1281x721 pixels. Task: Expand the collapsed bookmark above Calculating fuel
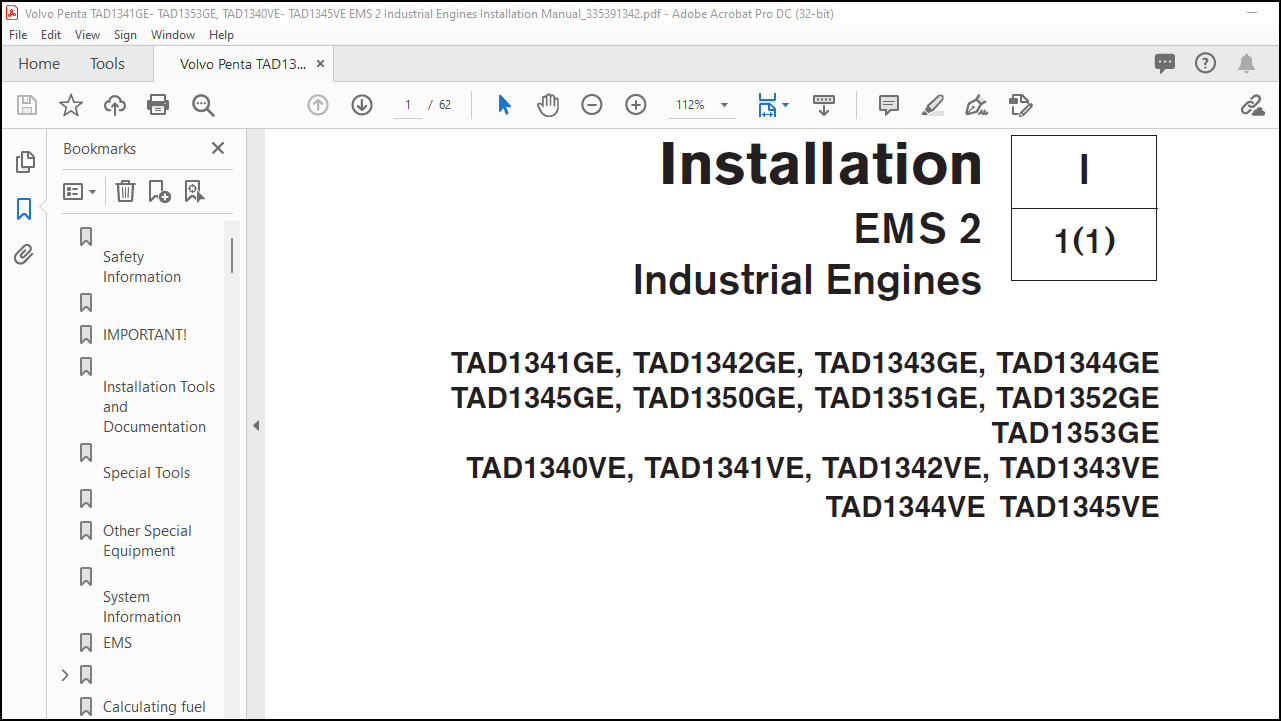65,675
